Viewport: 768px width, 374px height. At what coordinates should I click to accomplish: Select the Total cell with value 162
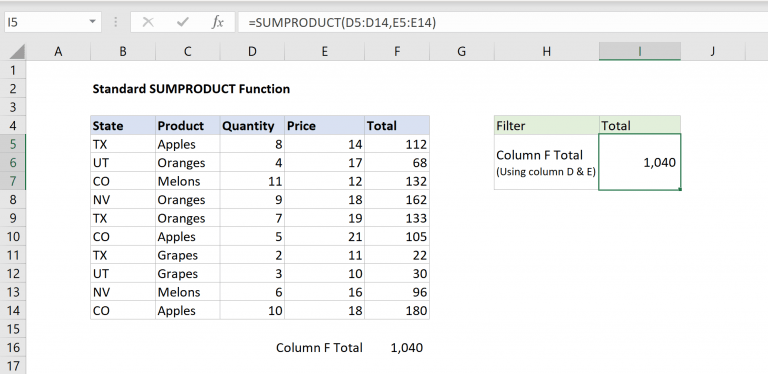pos(397,200)
